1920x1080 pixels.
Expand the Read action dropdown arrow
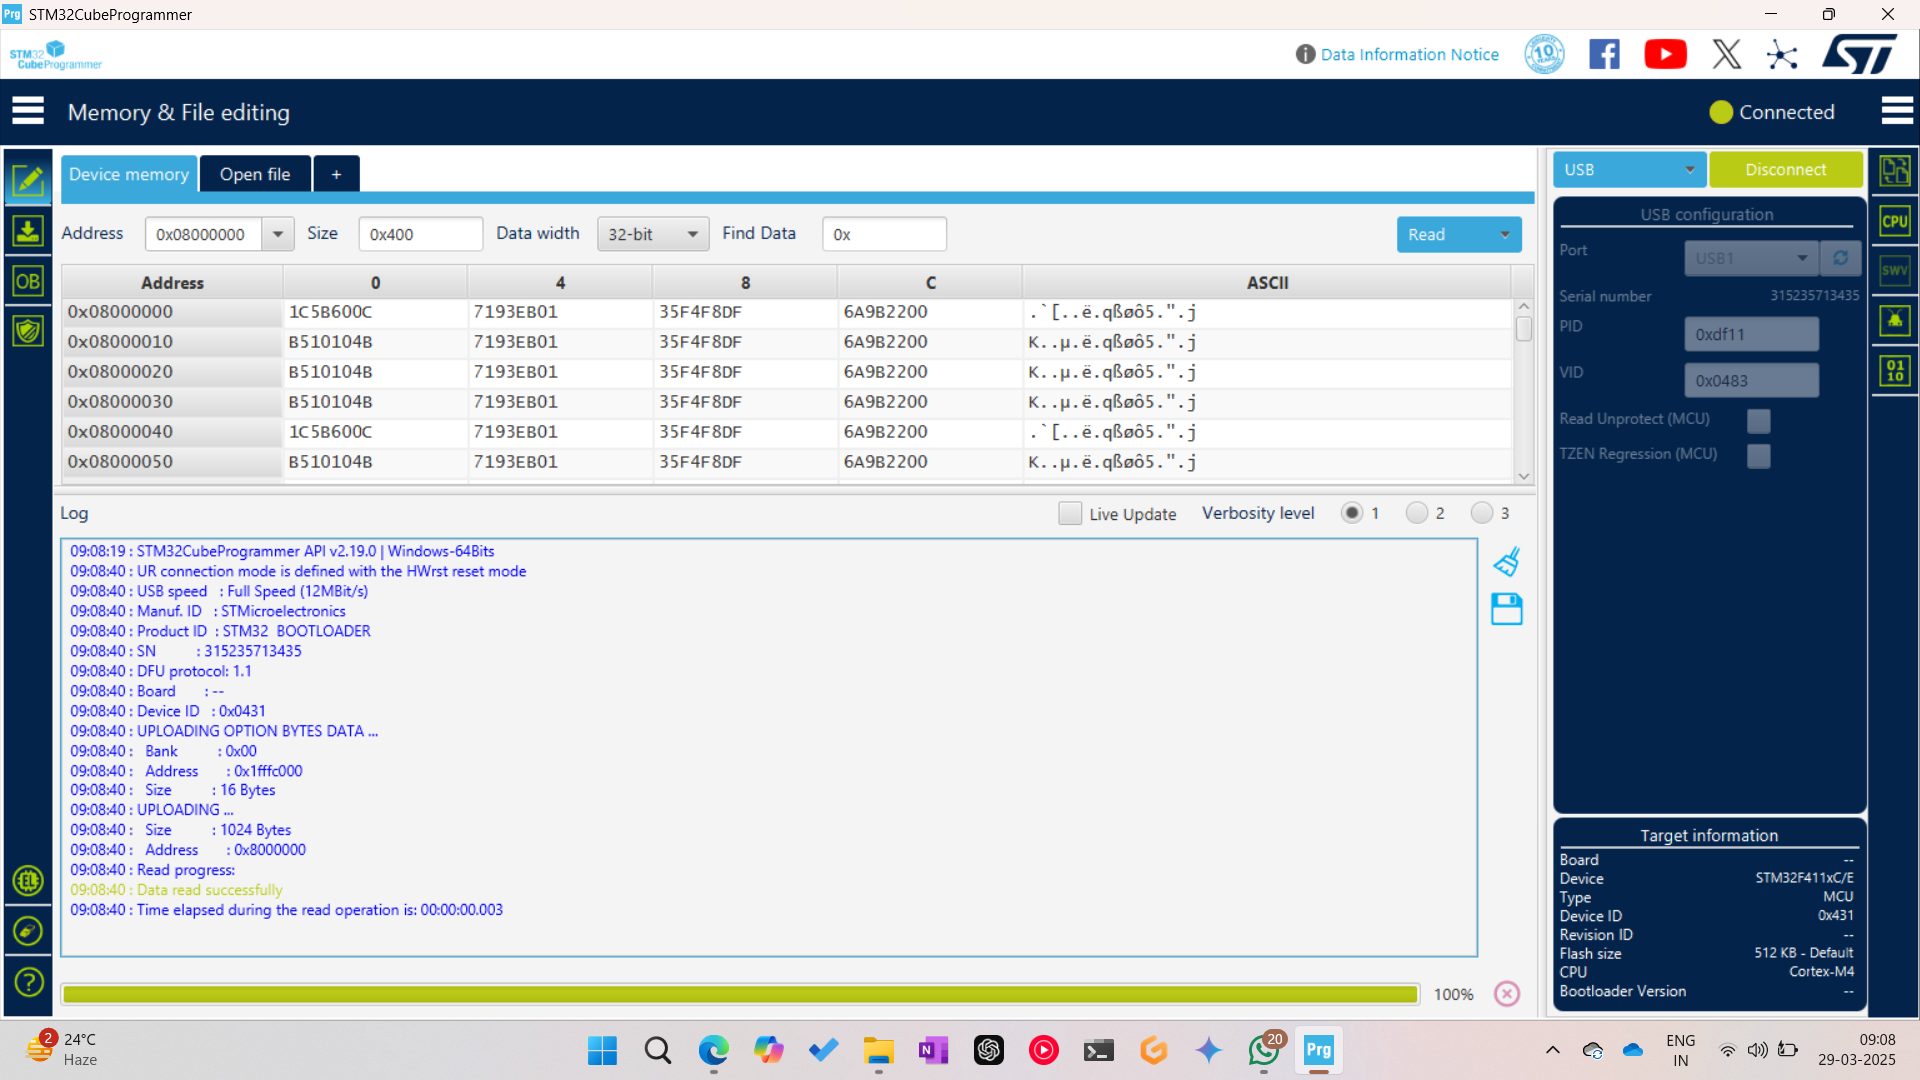coord(1505,234)
